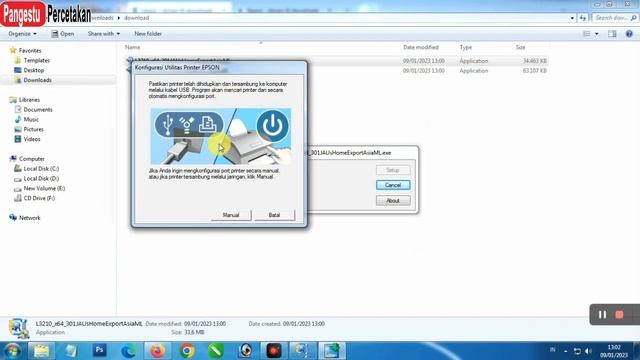Sort by the Size column header
Screen dimensions: 640x360
[520, 47]
